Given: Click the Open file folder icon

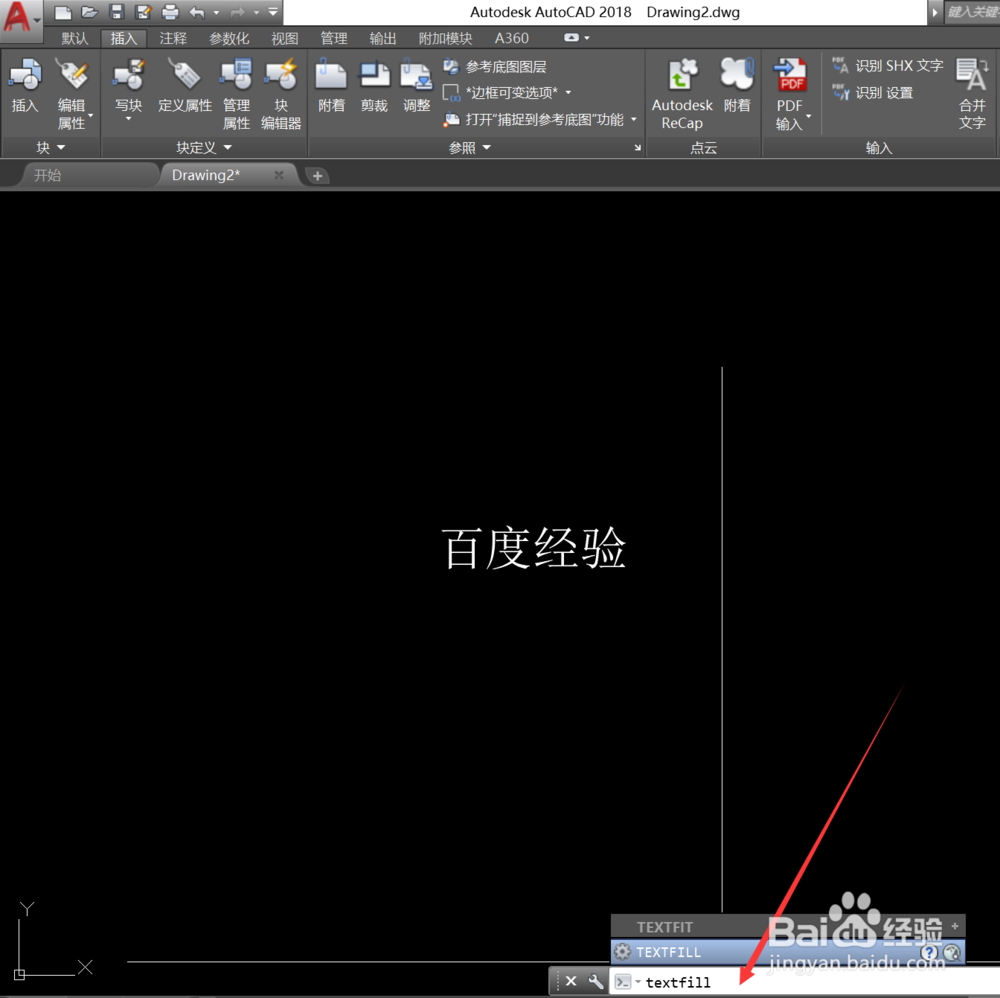Looking at the screenshot, I should [89, 11].
